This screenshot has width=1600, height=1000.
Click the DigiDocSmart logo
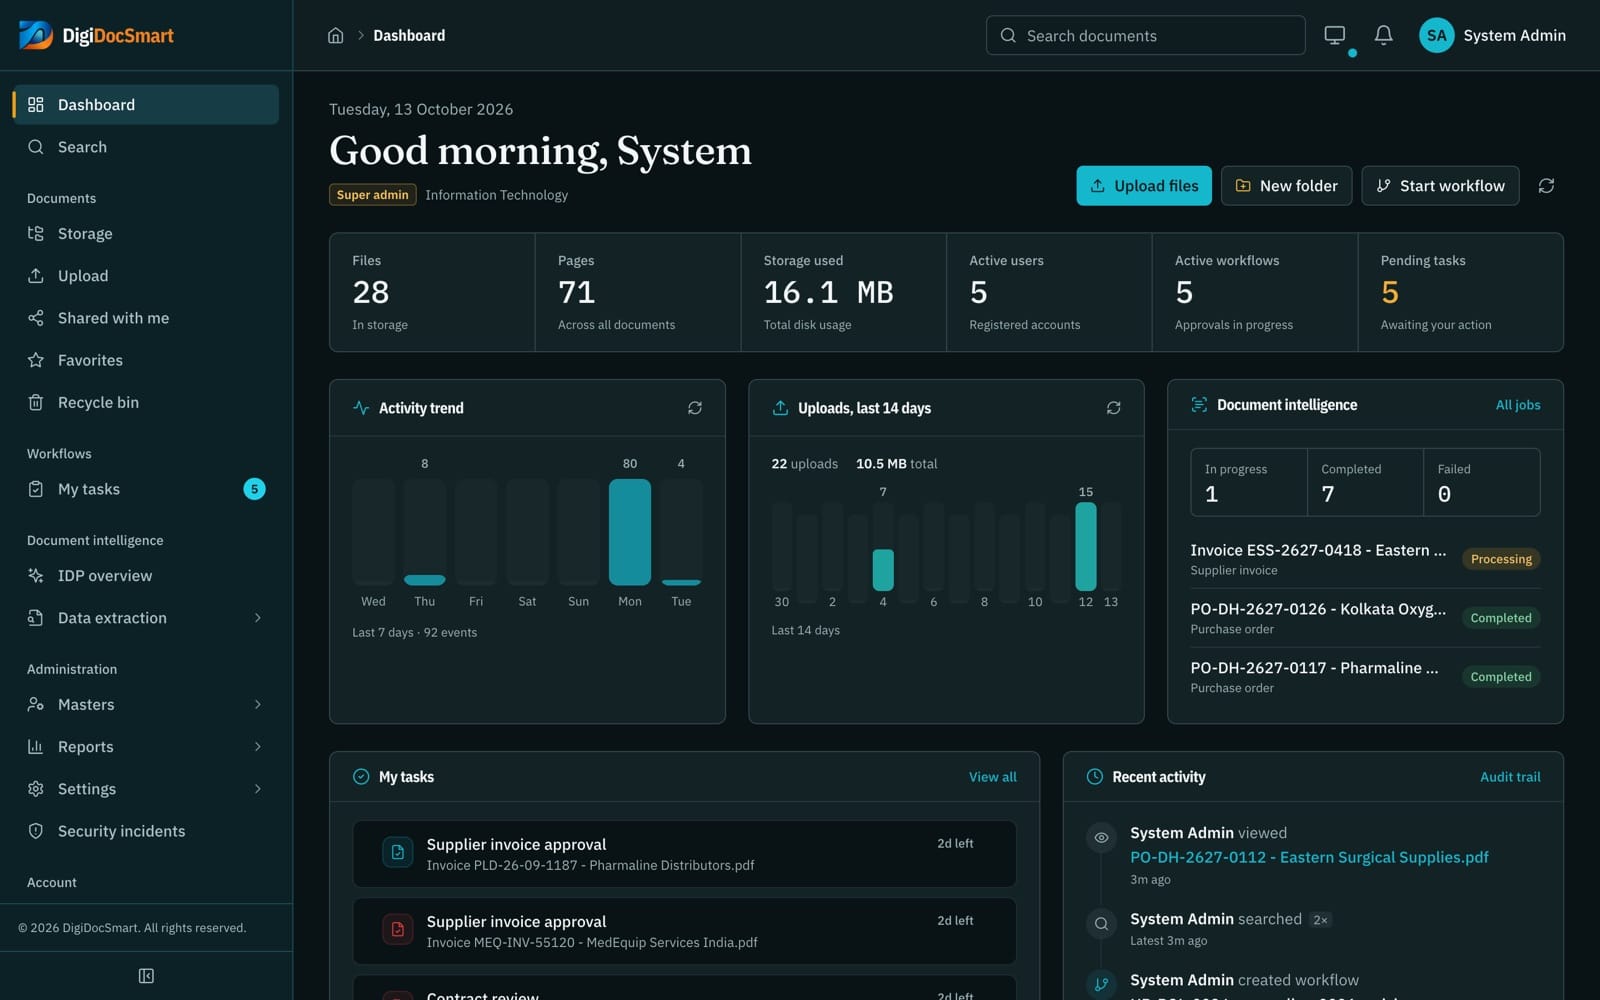pos(96,36)
